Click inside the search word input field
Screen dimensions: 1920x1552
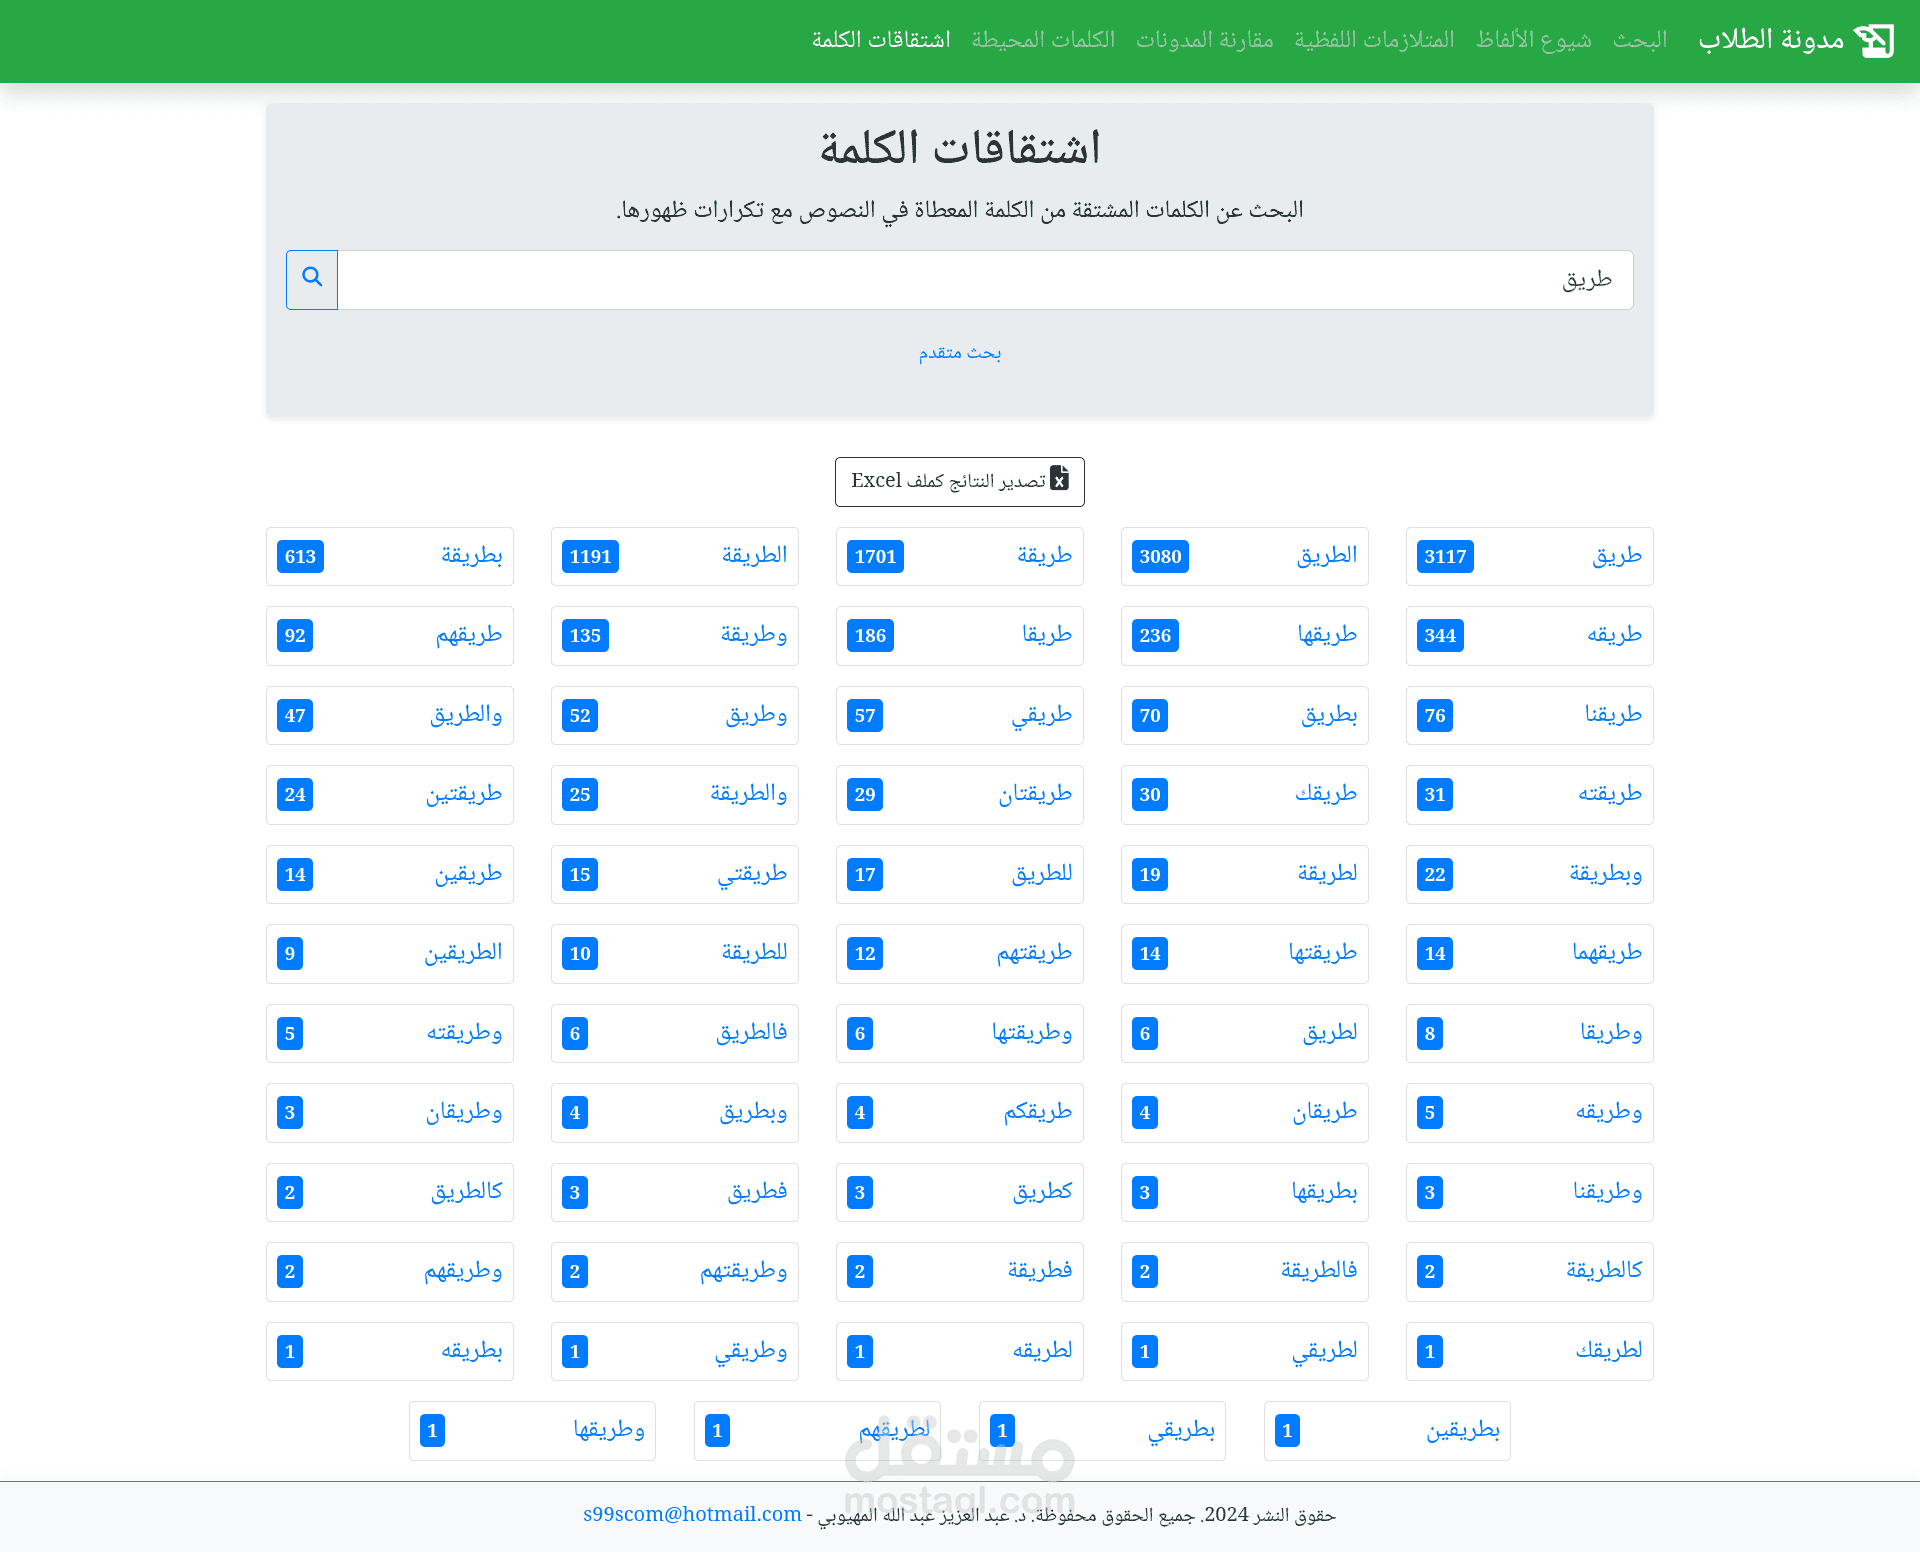[x=985, y=280]
